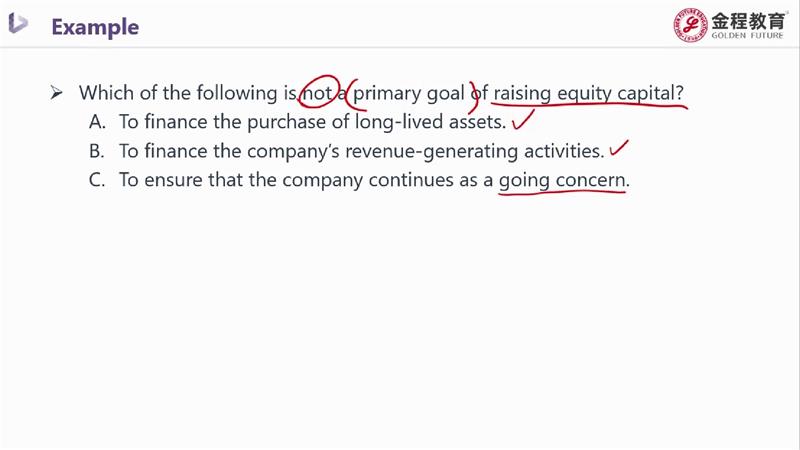Click the red checkmark after option B
The image size is (800, 450).
[620, 150]
